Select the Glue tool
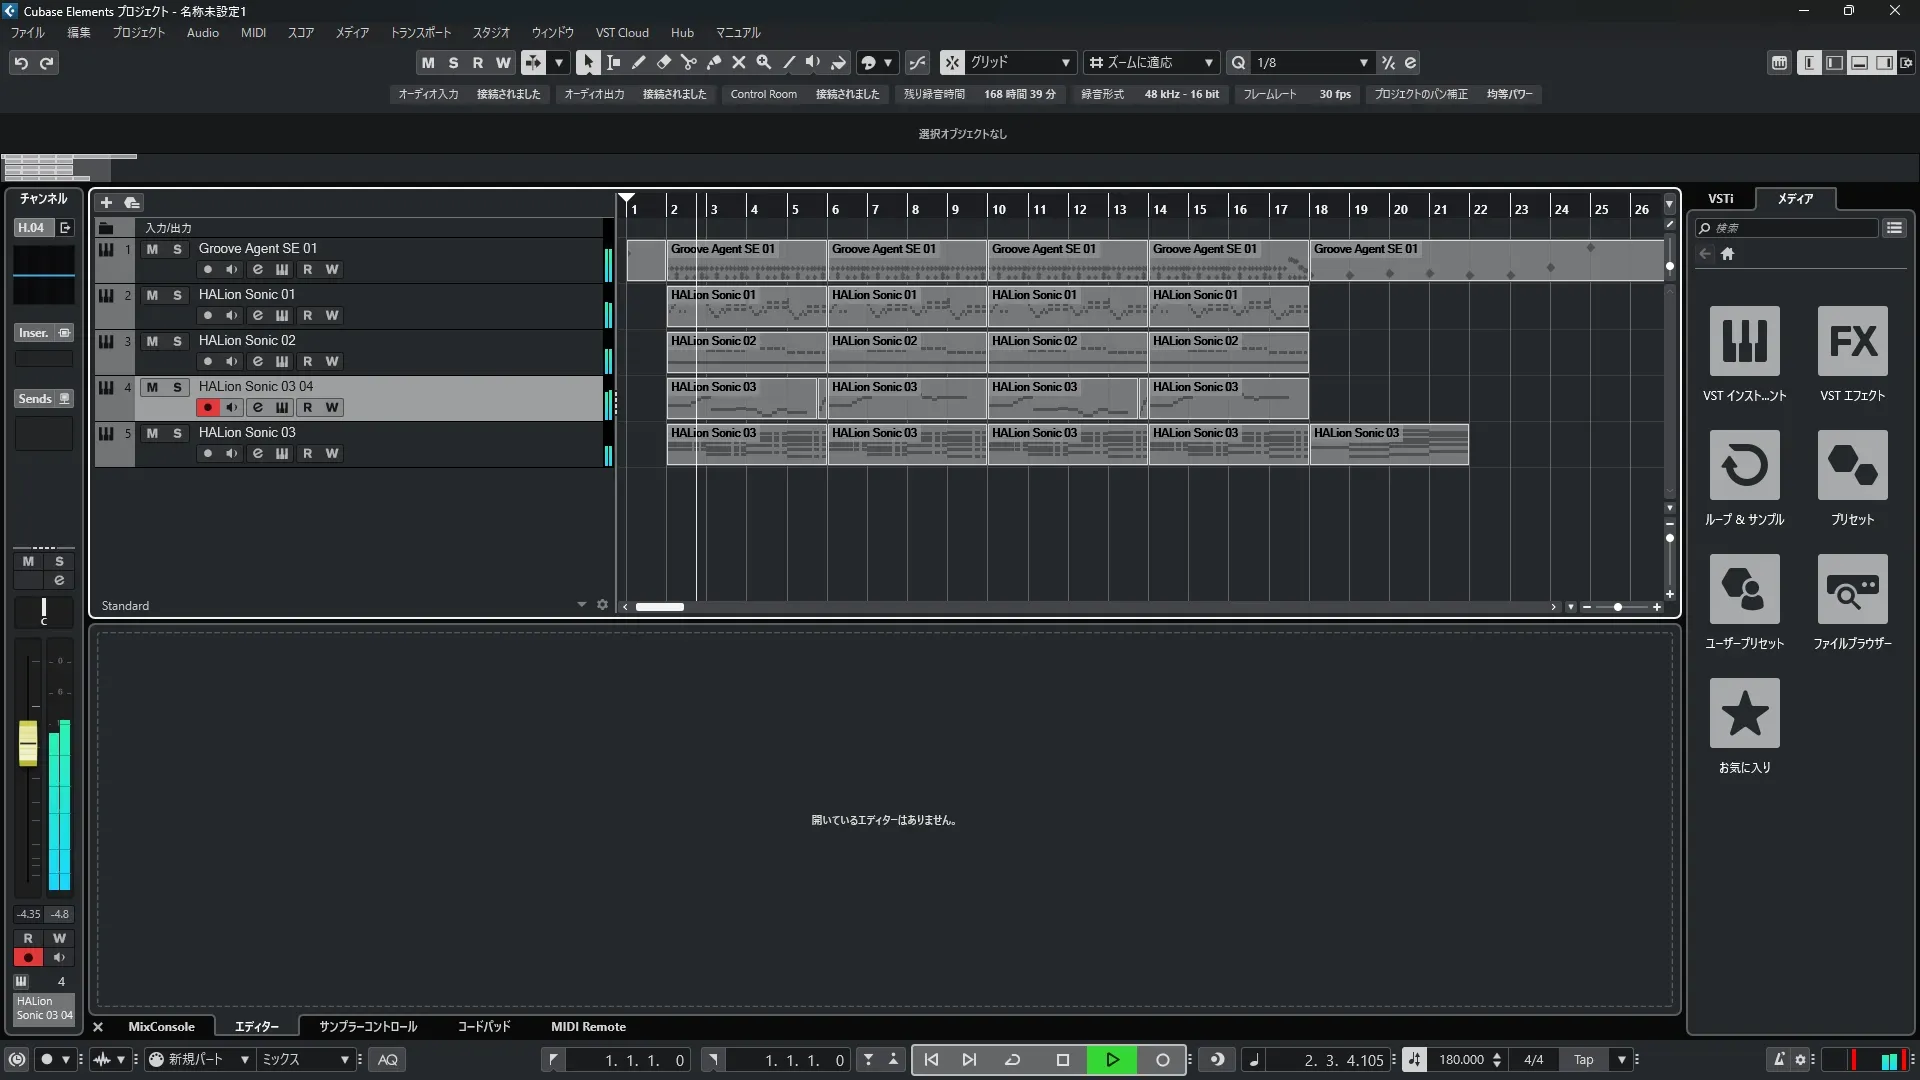Image resolution: width=1920 pixels, height=1080 pixels. [x=714, y=62]
